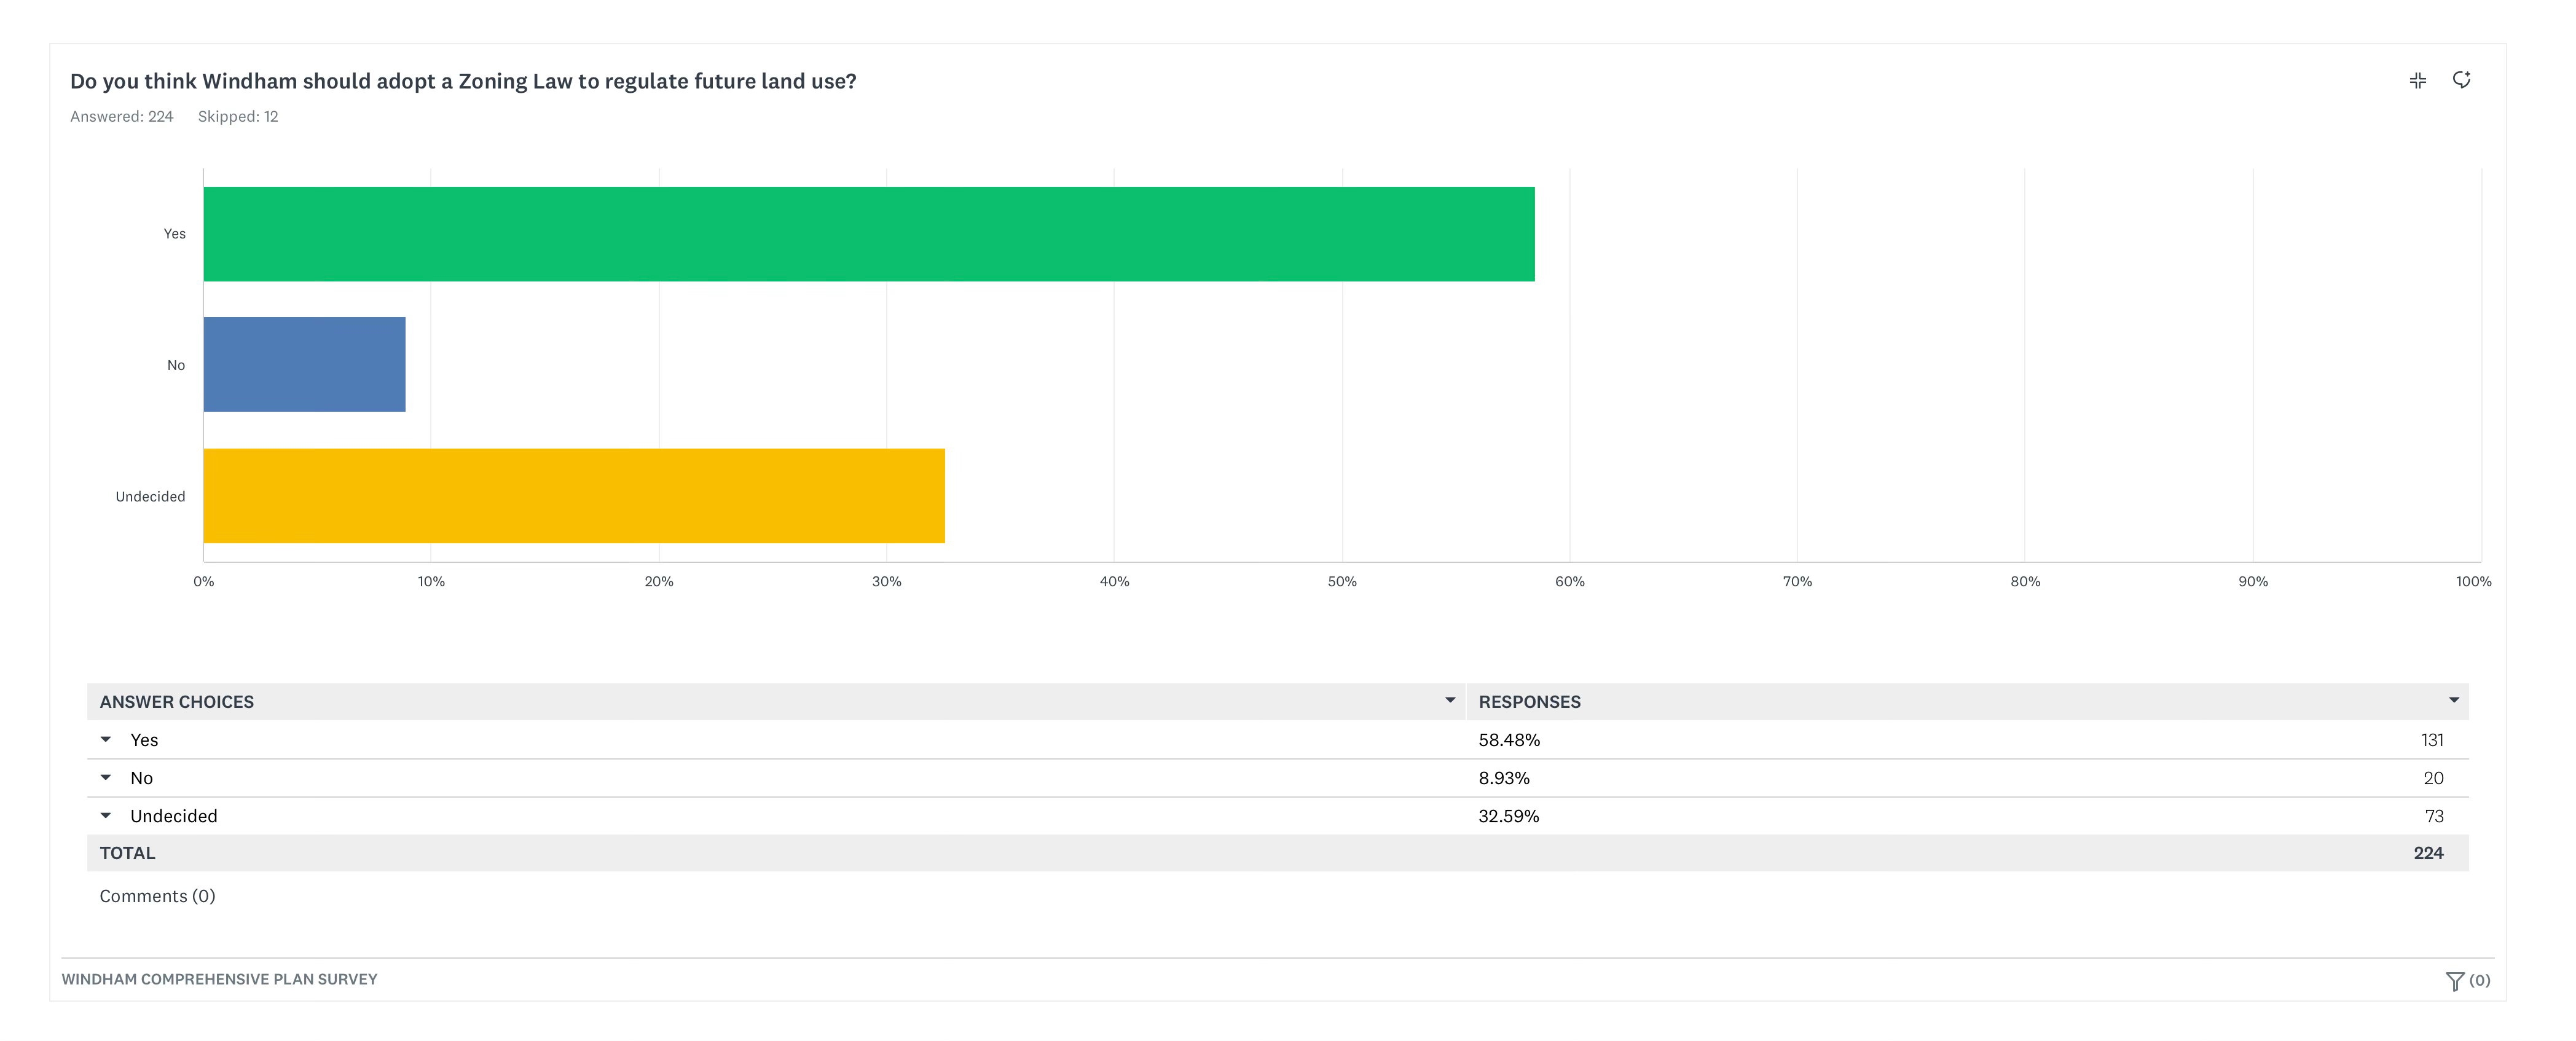Click the Yes response count 131
The width and height of the screenshot is (2576, 1041).
(2431, 740)
